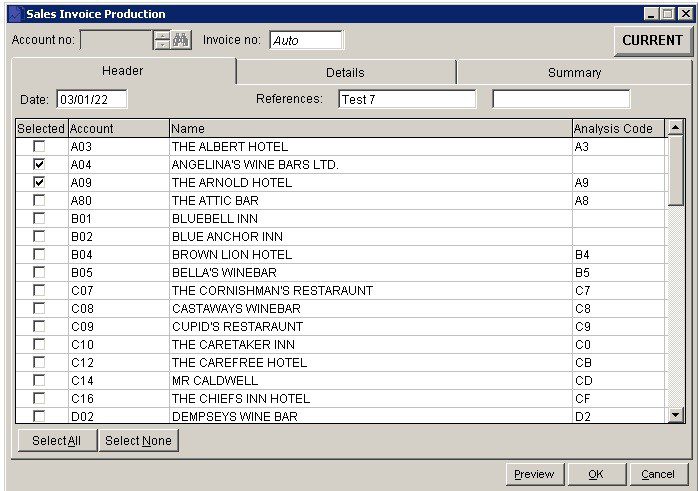698x491 pixels.
Task: Tick checkbox for C16 The Chiefs Inn Hotel
Action: [39, 398]
